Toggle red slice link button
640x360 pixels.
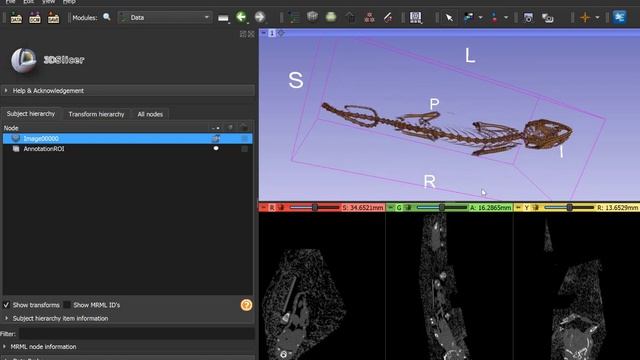[x=281, y=208]
